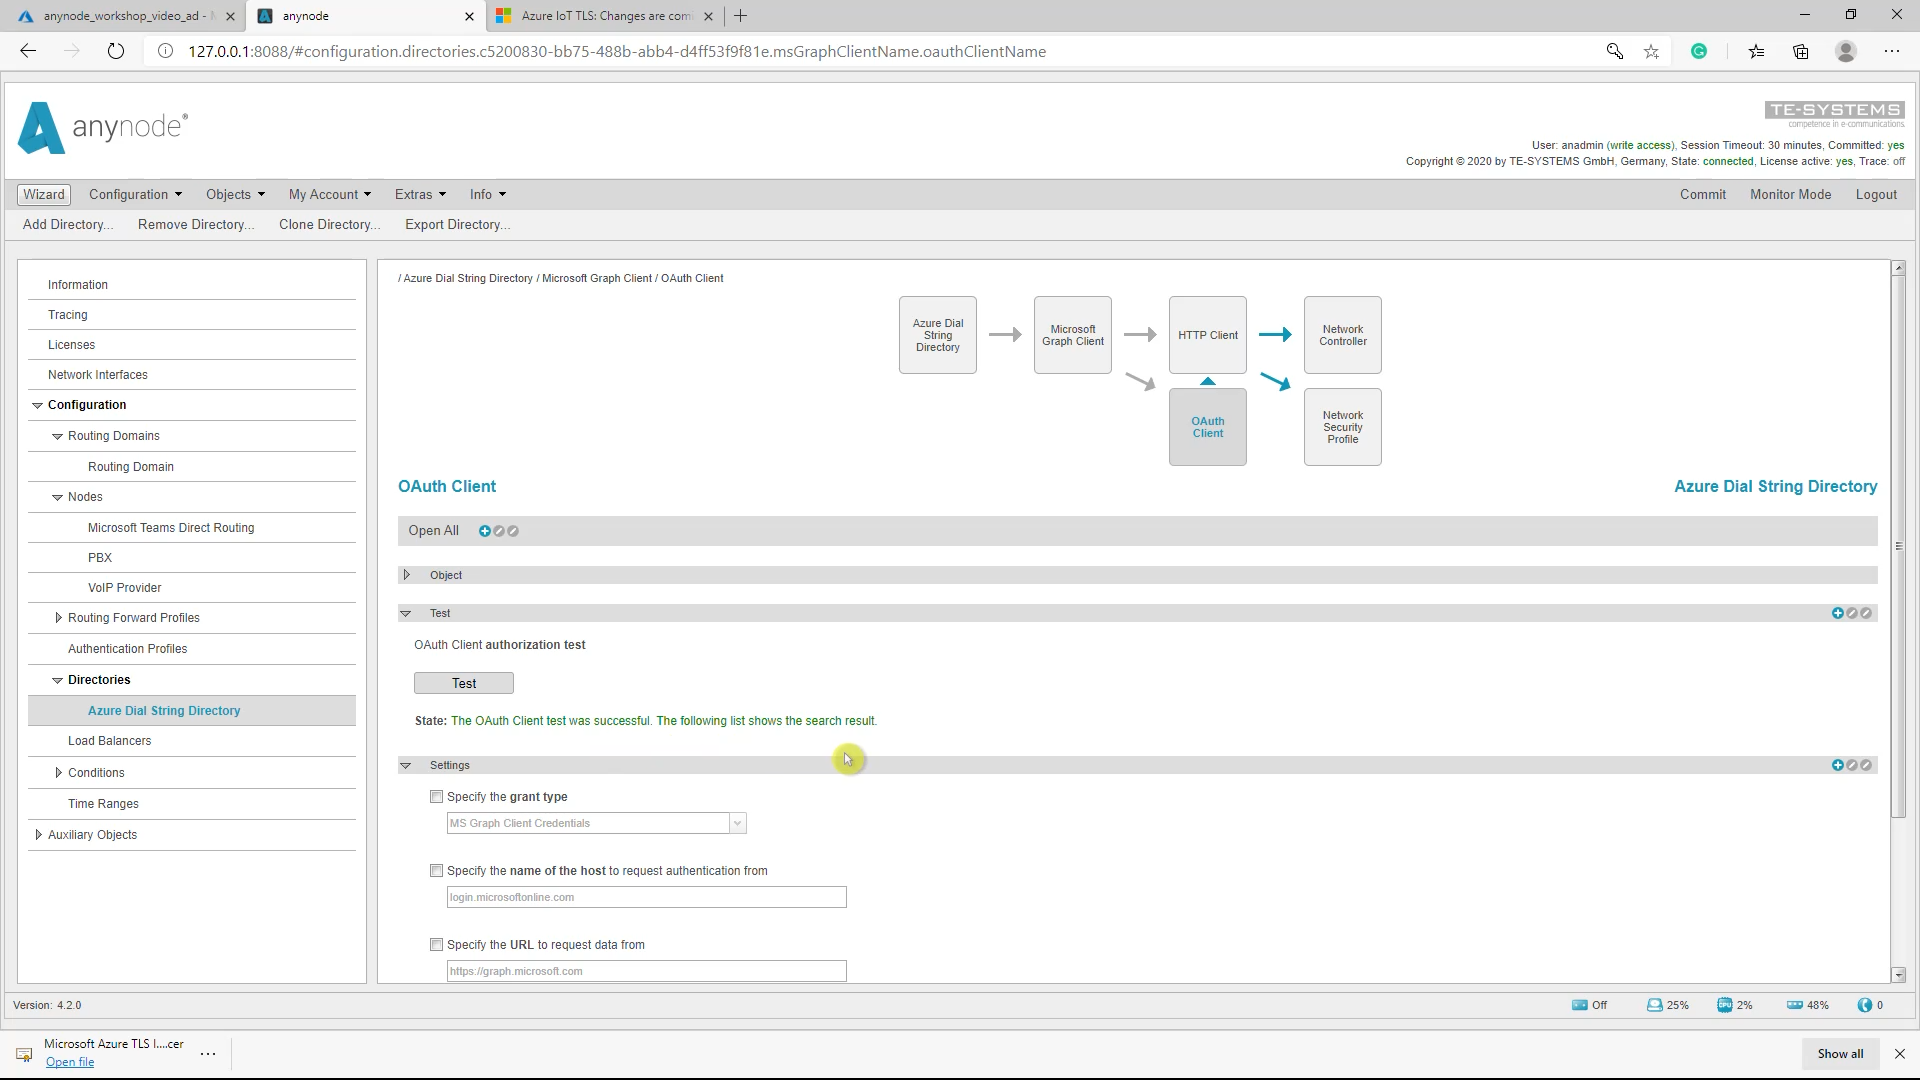Click the disk usage 25% icon
The image size is (1920, 1080).
[1655, 1005]
